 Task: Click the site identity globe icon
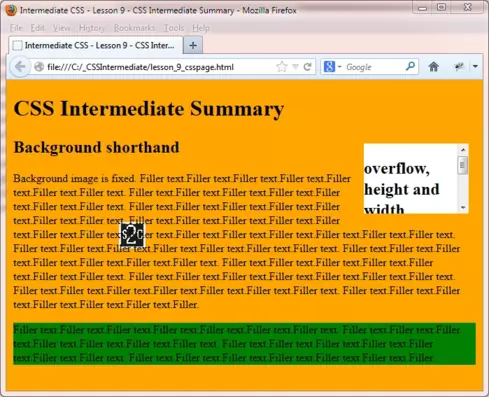39,67
